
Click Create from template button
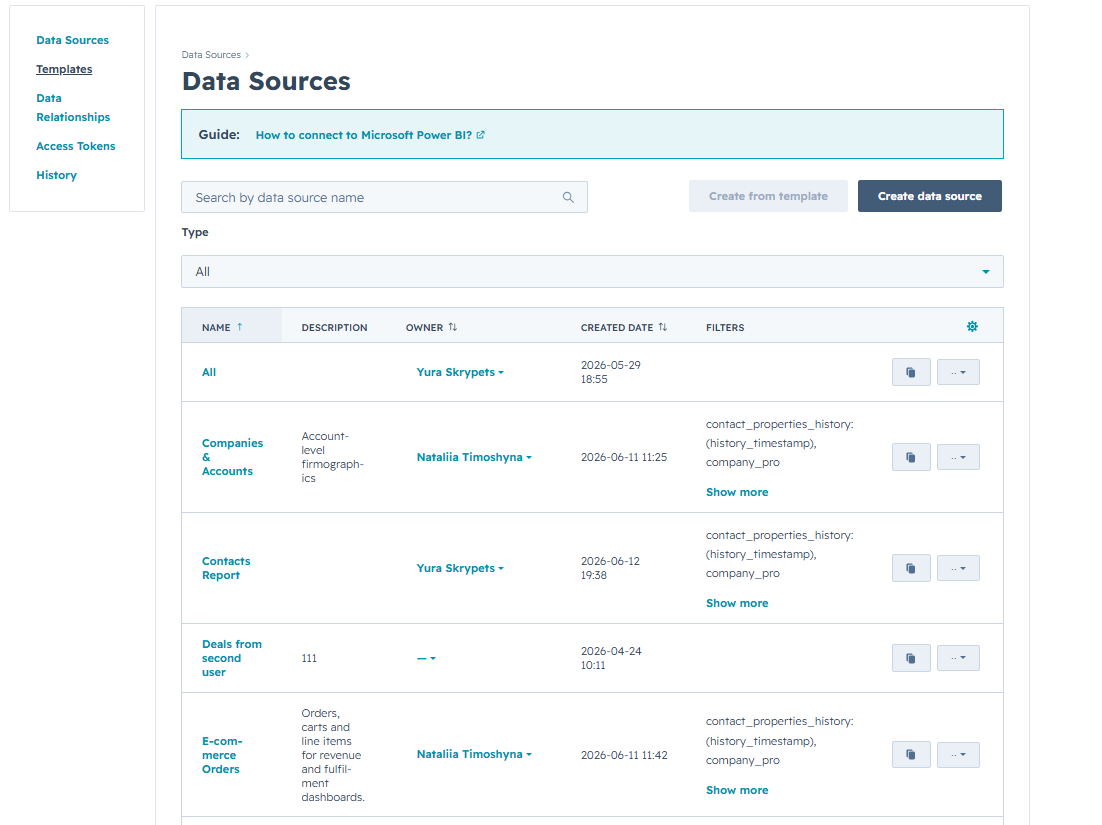click(x=767, y=196)
